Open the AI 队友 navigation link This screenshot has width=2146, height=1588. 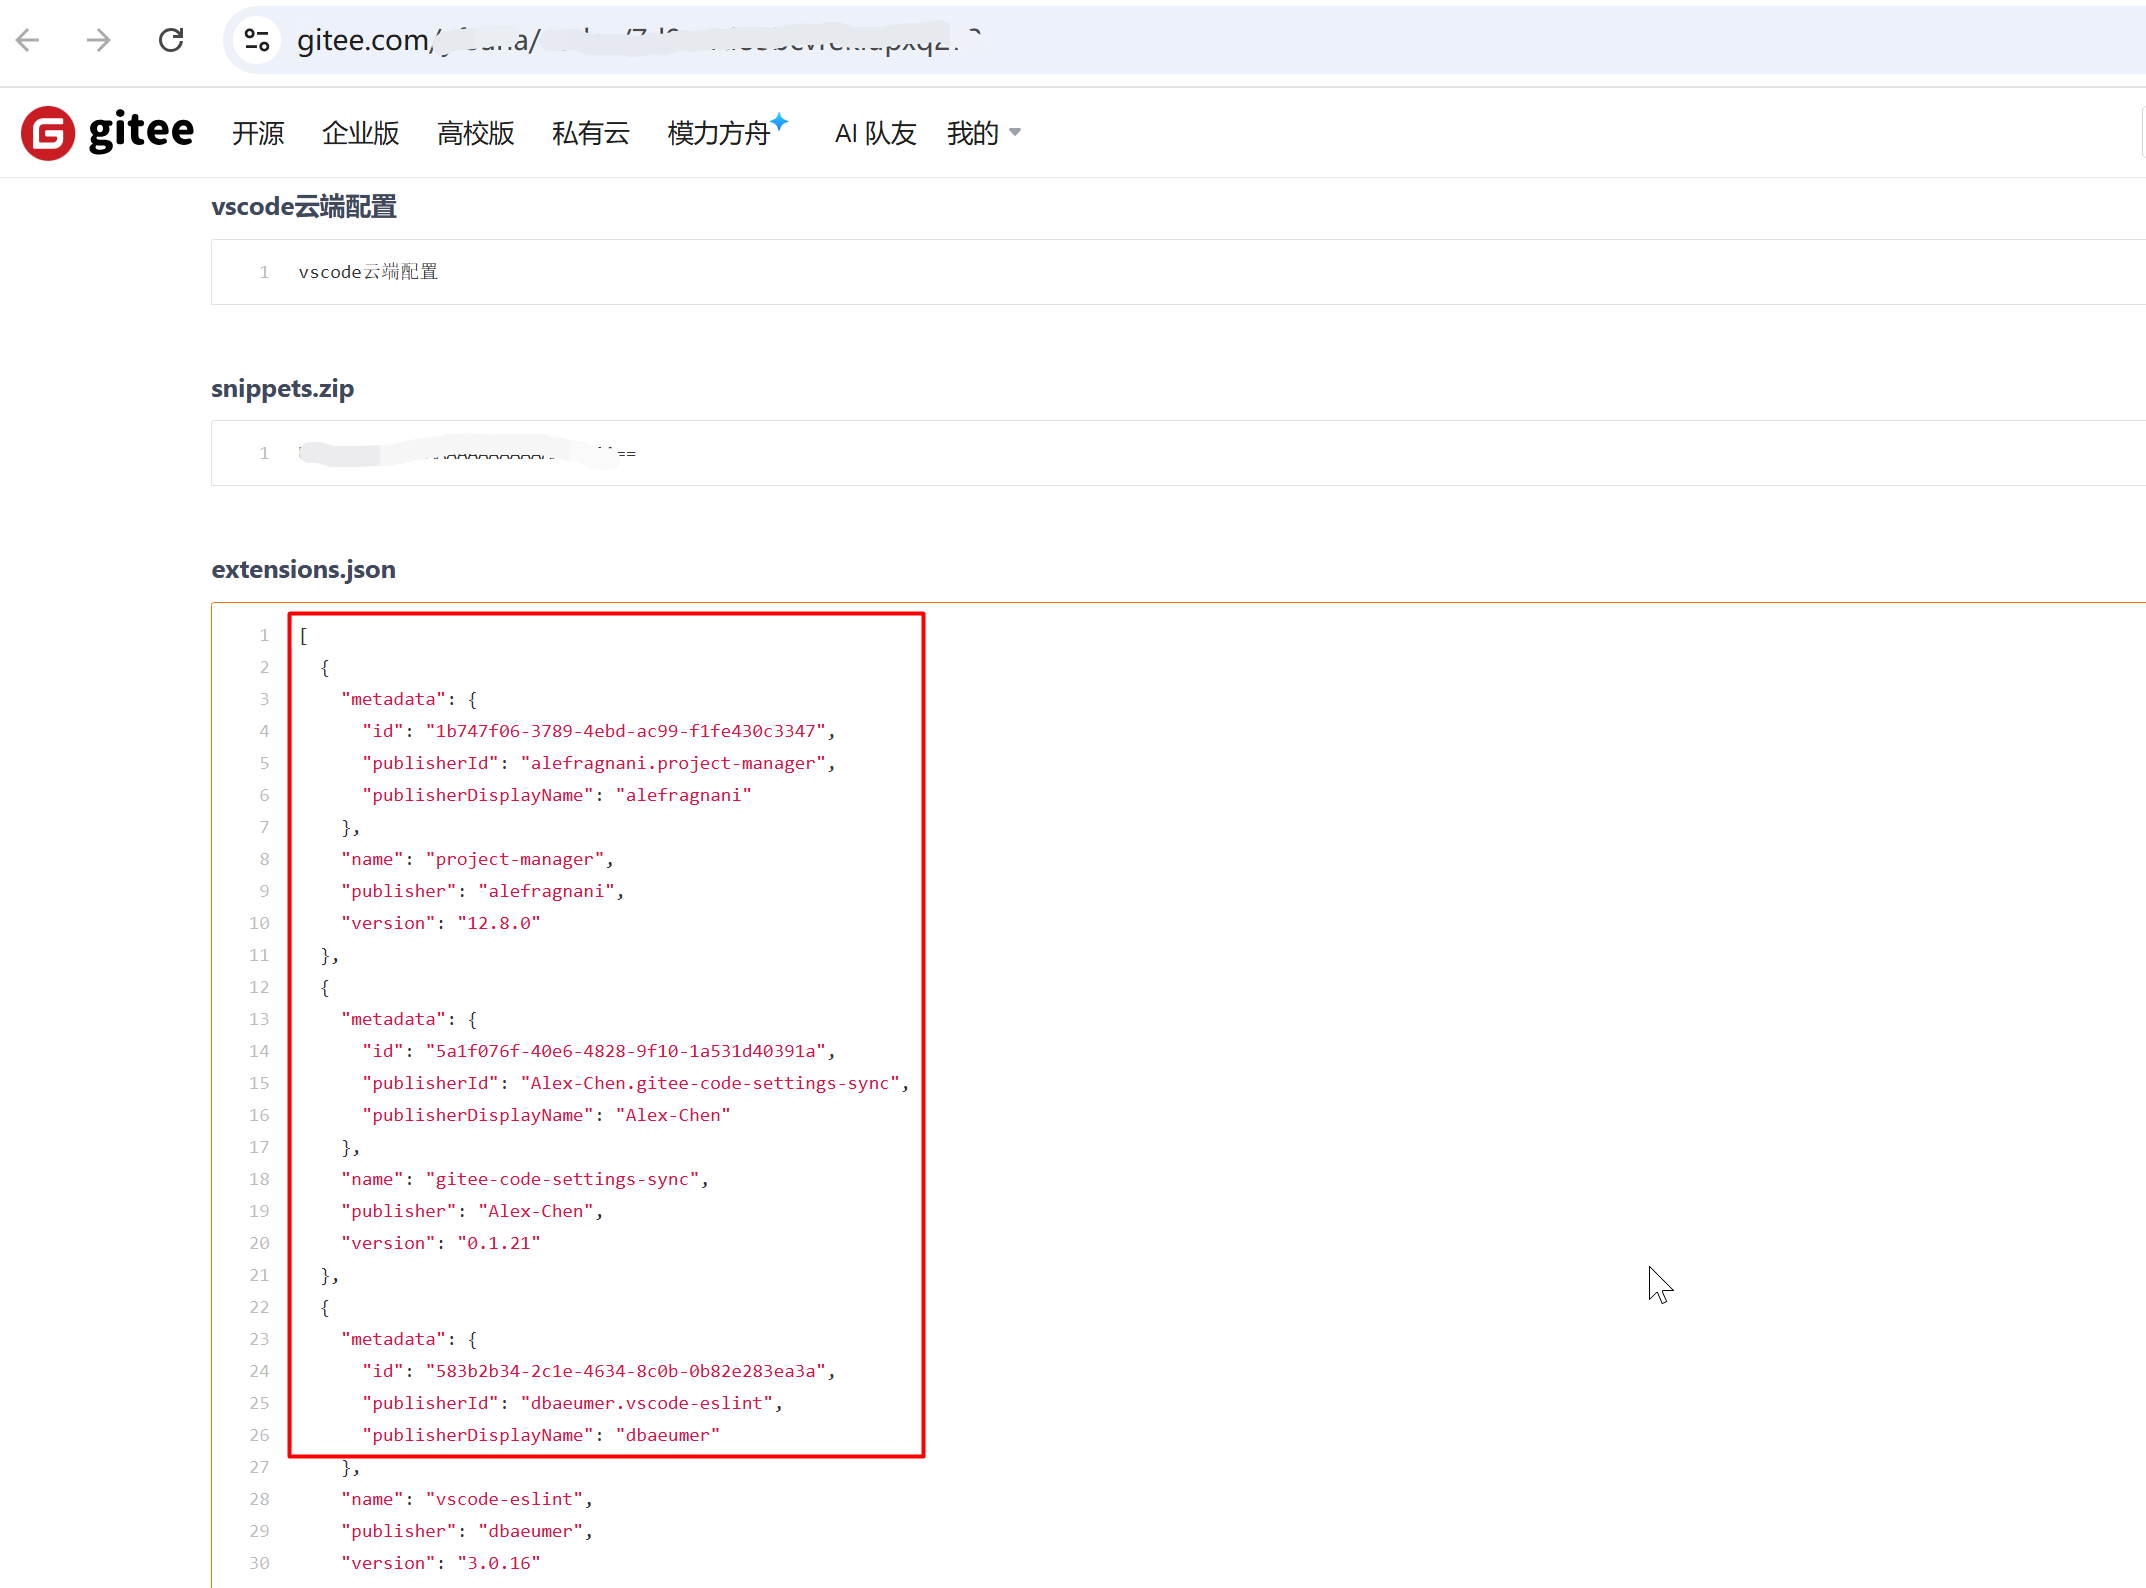pos(875,133)
